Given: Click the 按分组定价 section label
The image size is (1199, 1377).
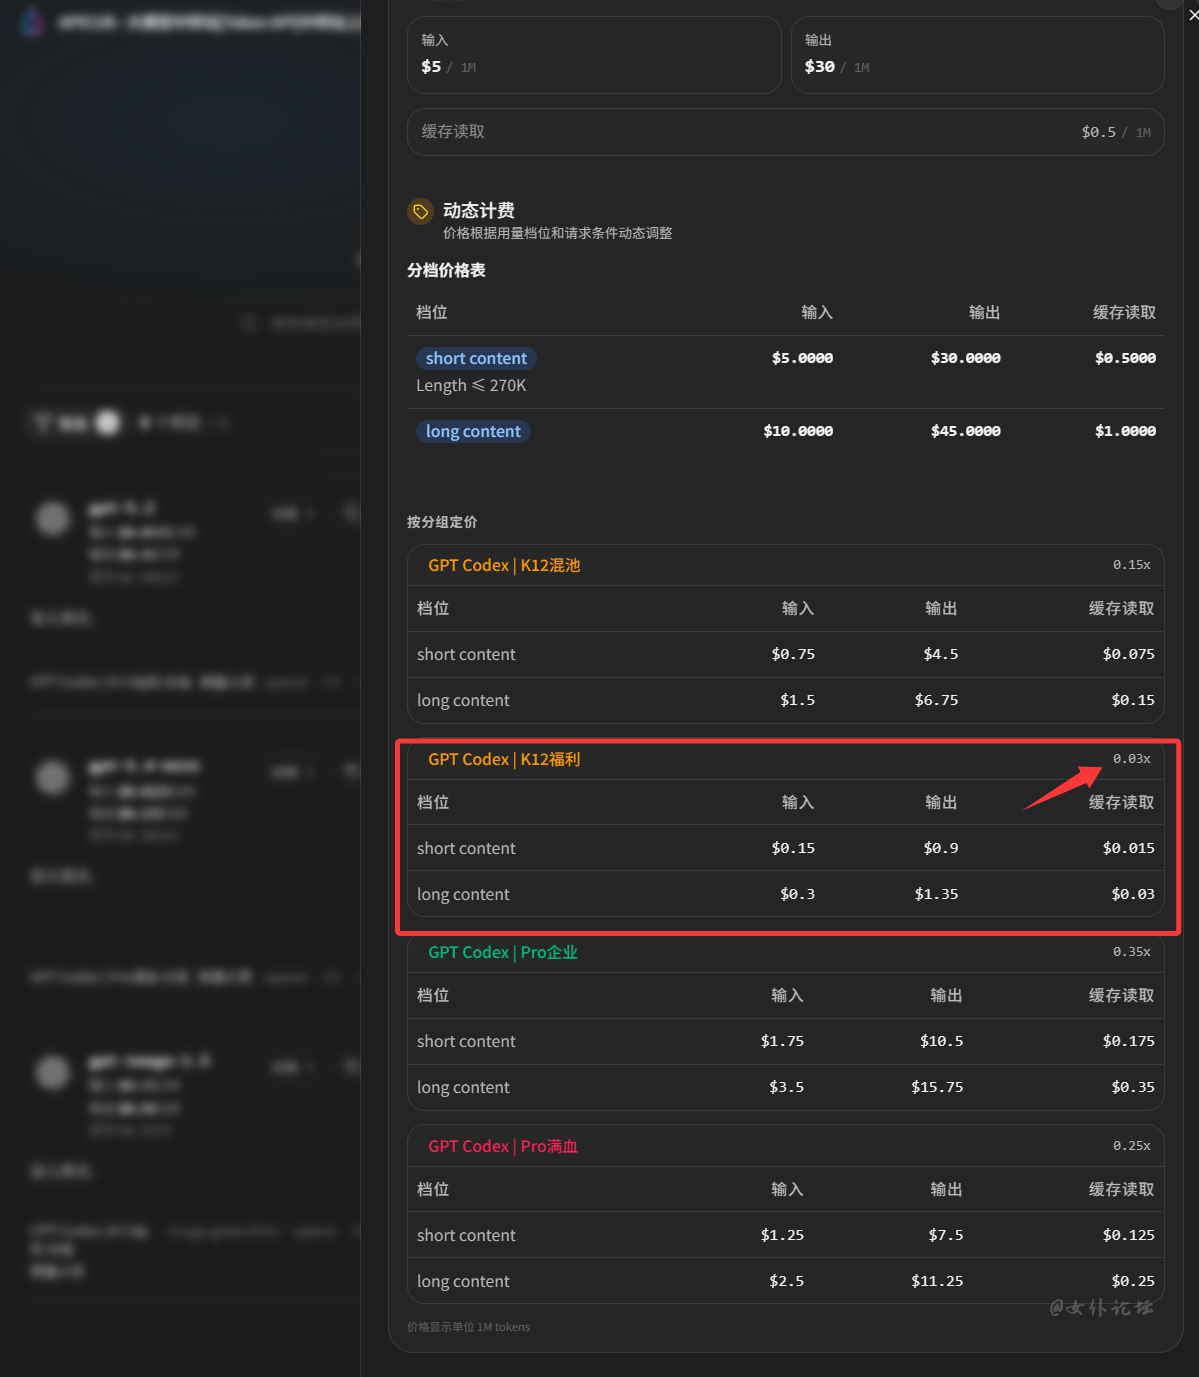Looking at the screenshot, I should tap(442, 522).
